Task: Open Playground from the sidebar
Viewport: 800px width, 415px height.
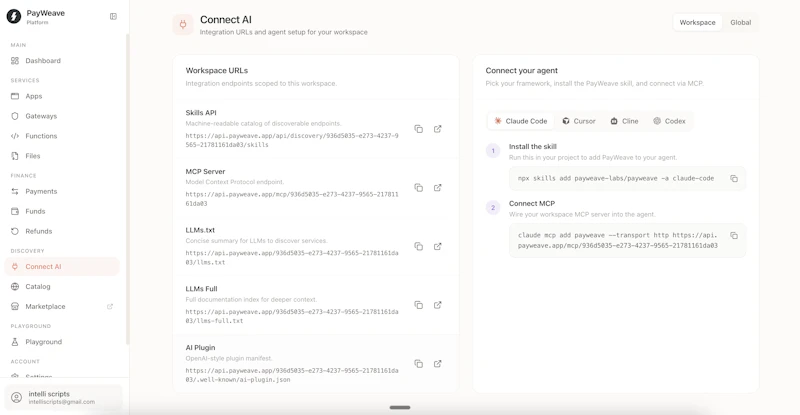Action: point(62,342)
